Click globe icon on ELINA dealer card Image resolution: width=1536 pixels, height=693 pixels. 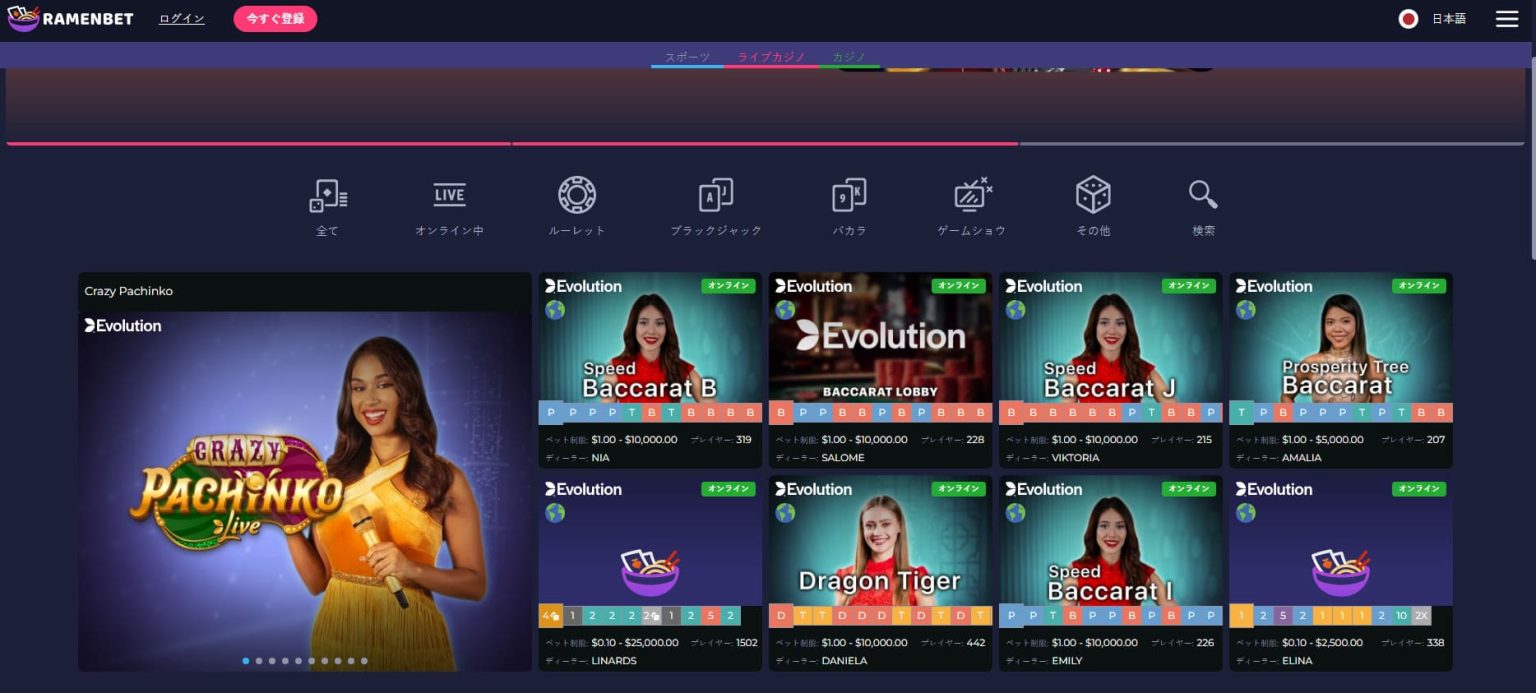tap(1245, 513)
